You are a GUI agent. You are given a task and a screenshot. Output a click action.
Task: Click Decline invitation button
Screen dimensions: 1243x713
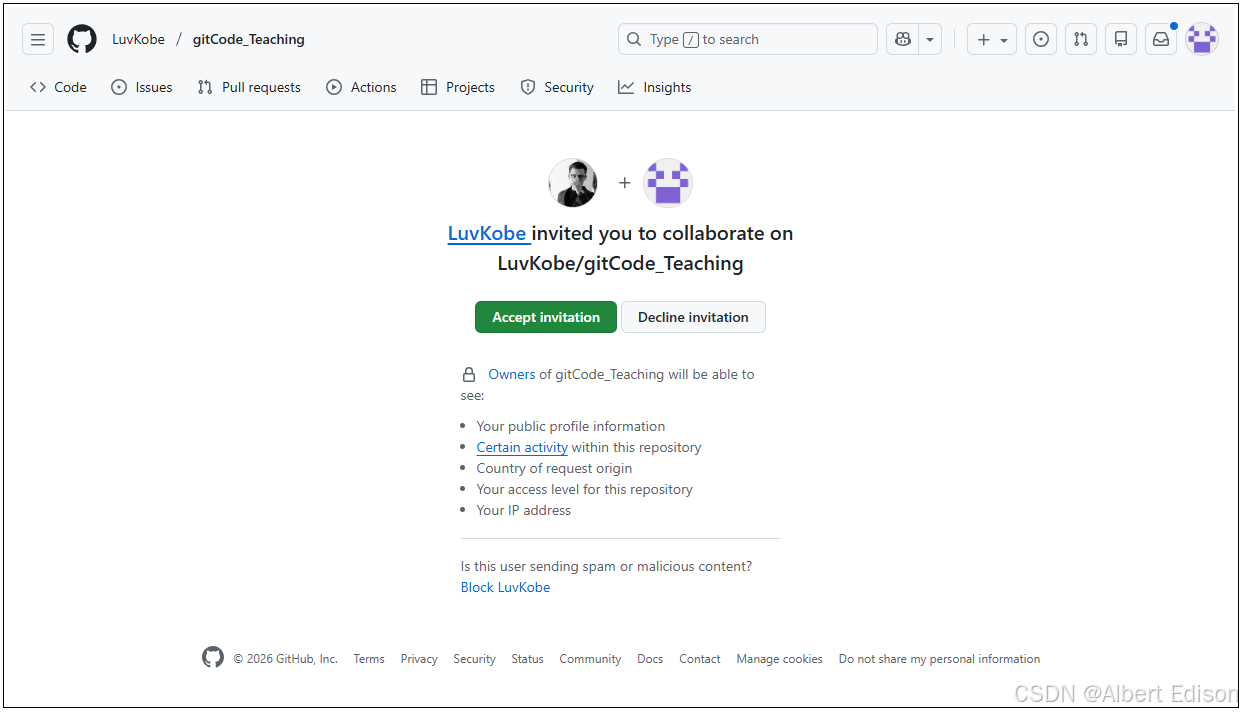click(693, 317)
